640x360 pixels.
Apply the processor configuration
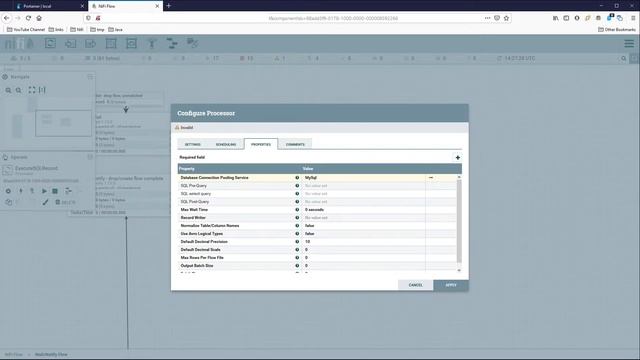pyautogui.click(x=451, y=285)
